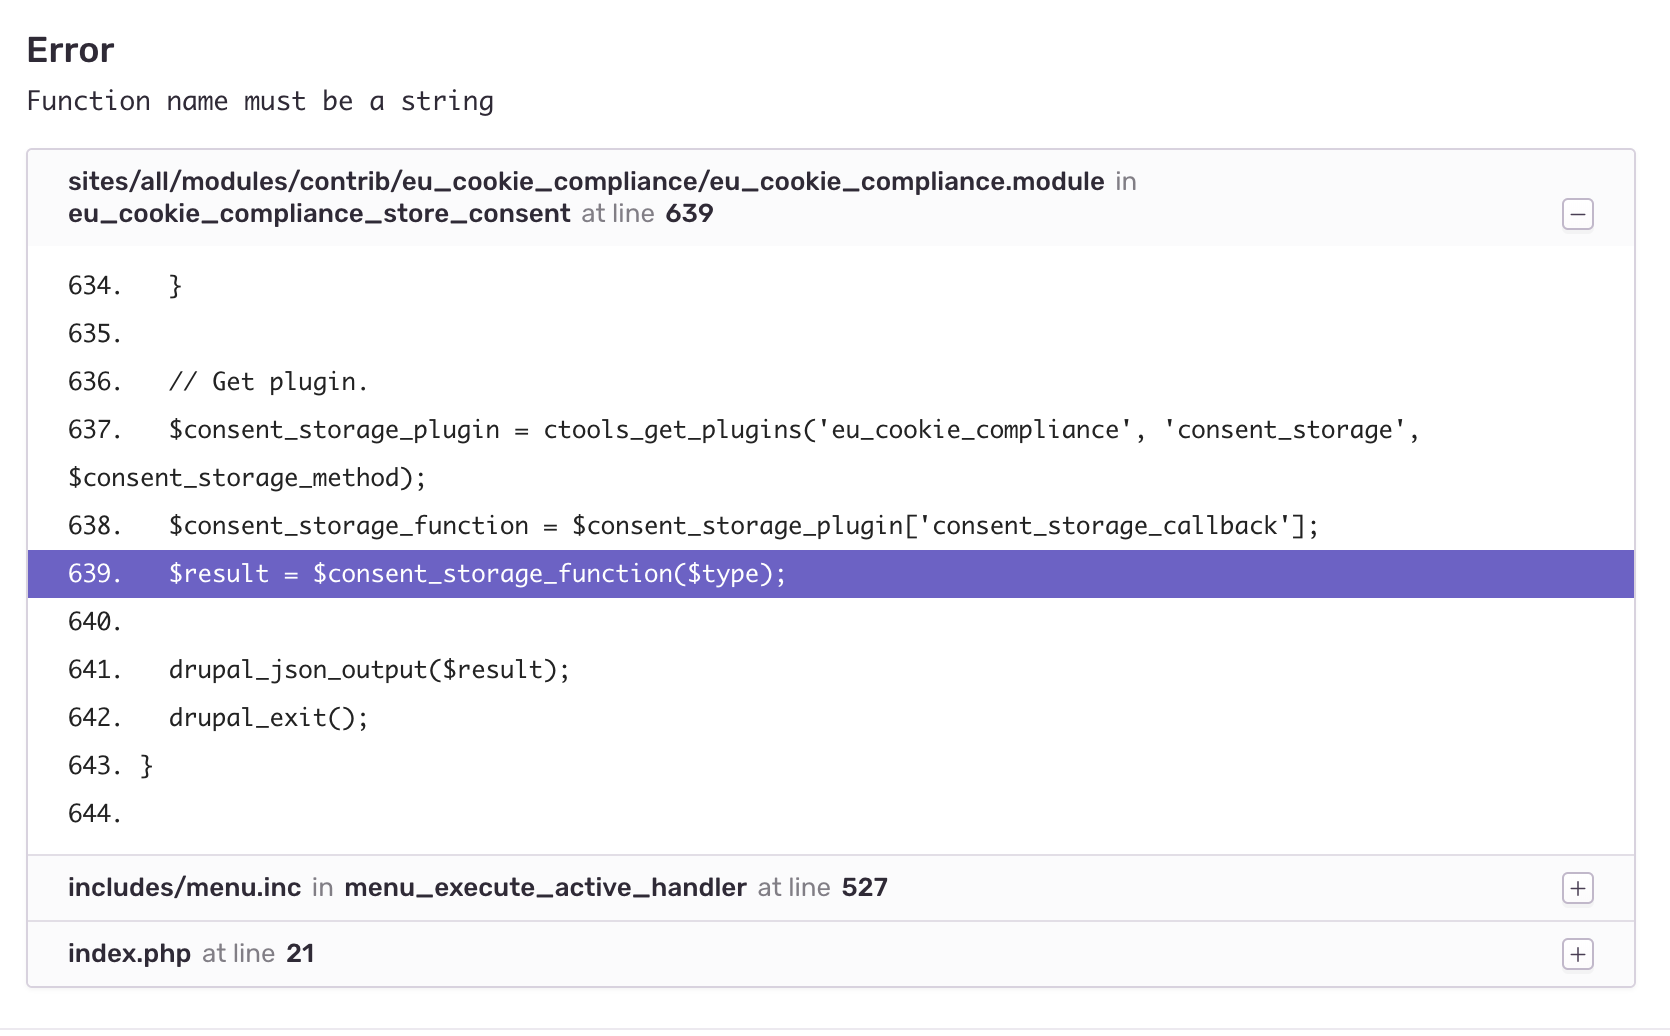Click the 'Get plugin' comment line

coord(268,382)
